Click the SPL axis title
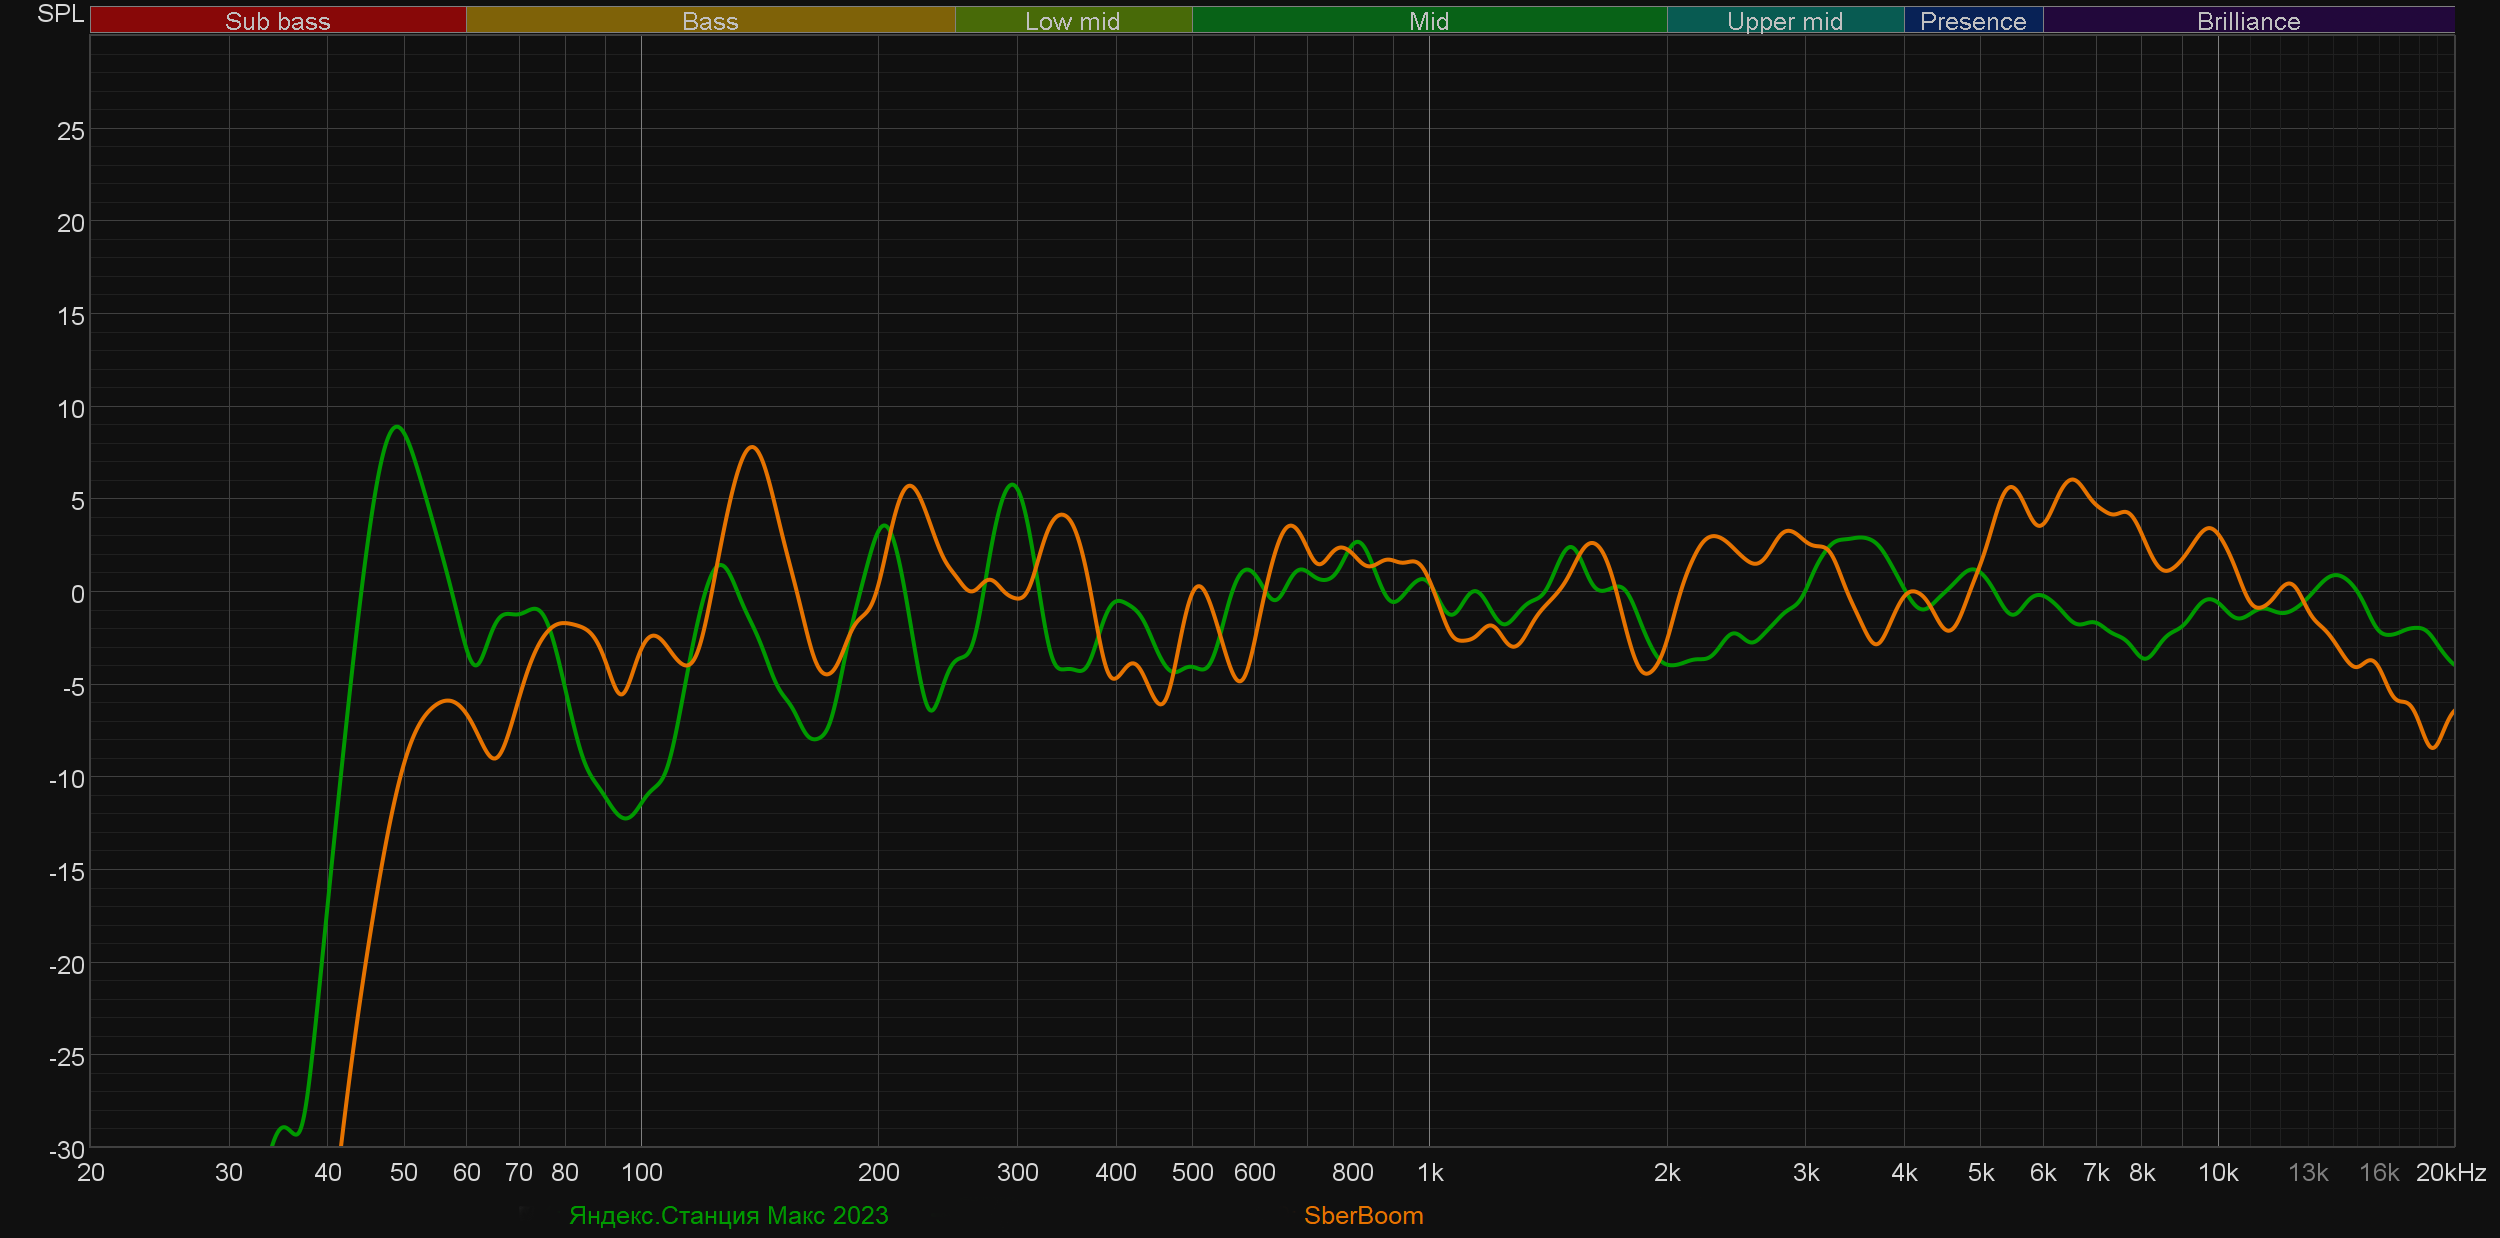Viewport: 2500px width, 1238px height. pyautogui.click(x=60, y=14)
